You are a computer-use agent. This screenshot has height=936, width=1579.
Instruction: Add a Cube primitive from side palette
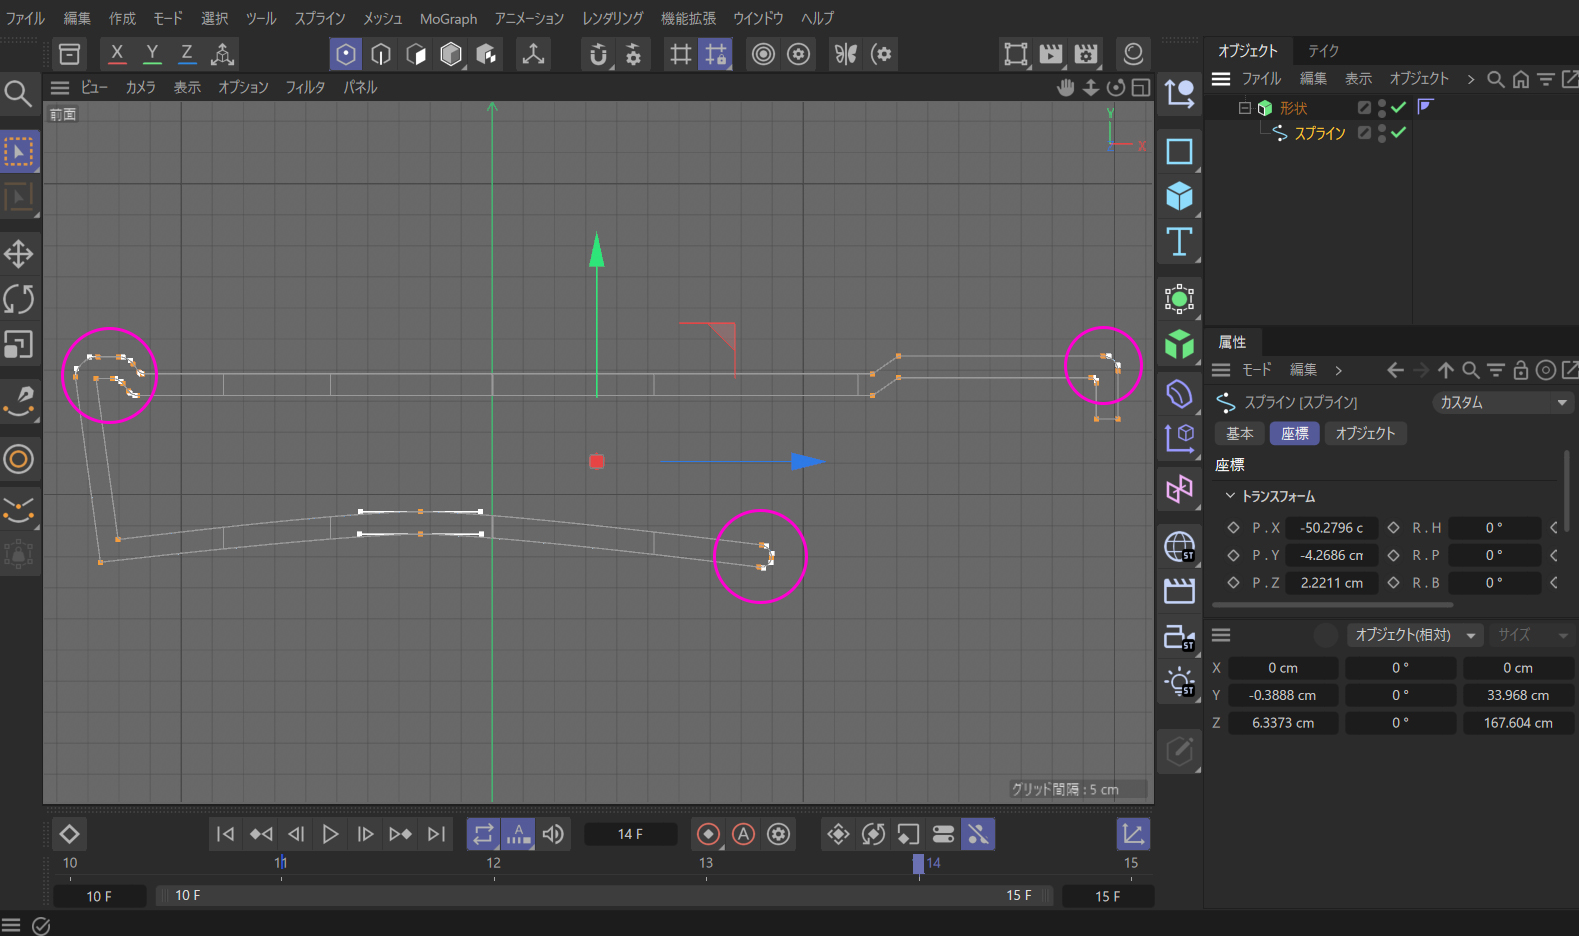click(1179, 196)
